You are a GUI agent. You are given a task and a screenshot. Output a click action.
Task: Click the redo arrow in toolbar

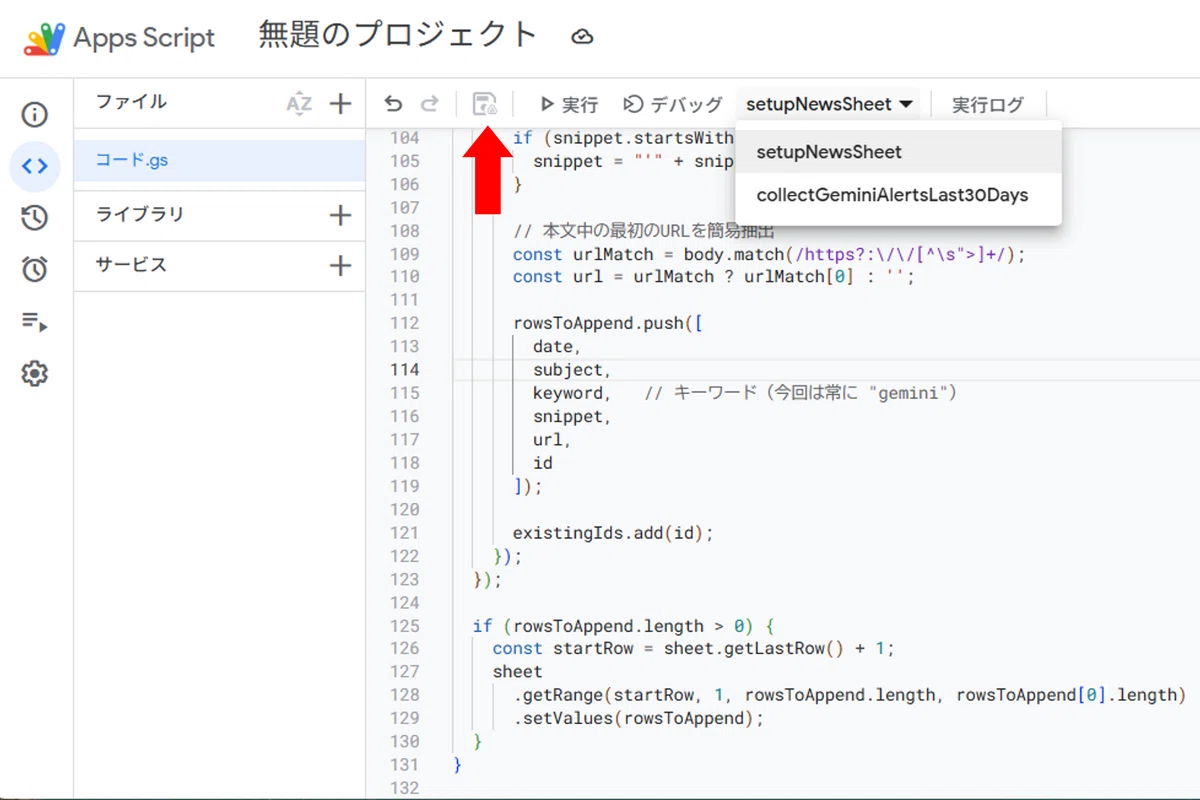point(430,104)
